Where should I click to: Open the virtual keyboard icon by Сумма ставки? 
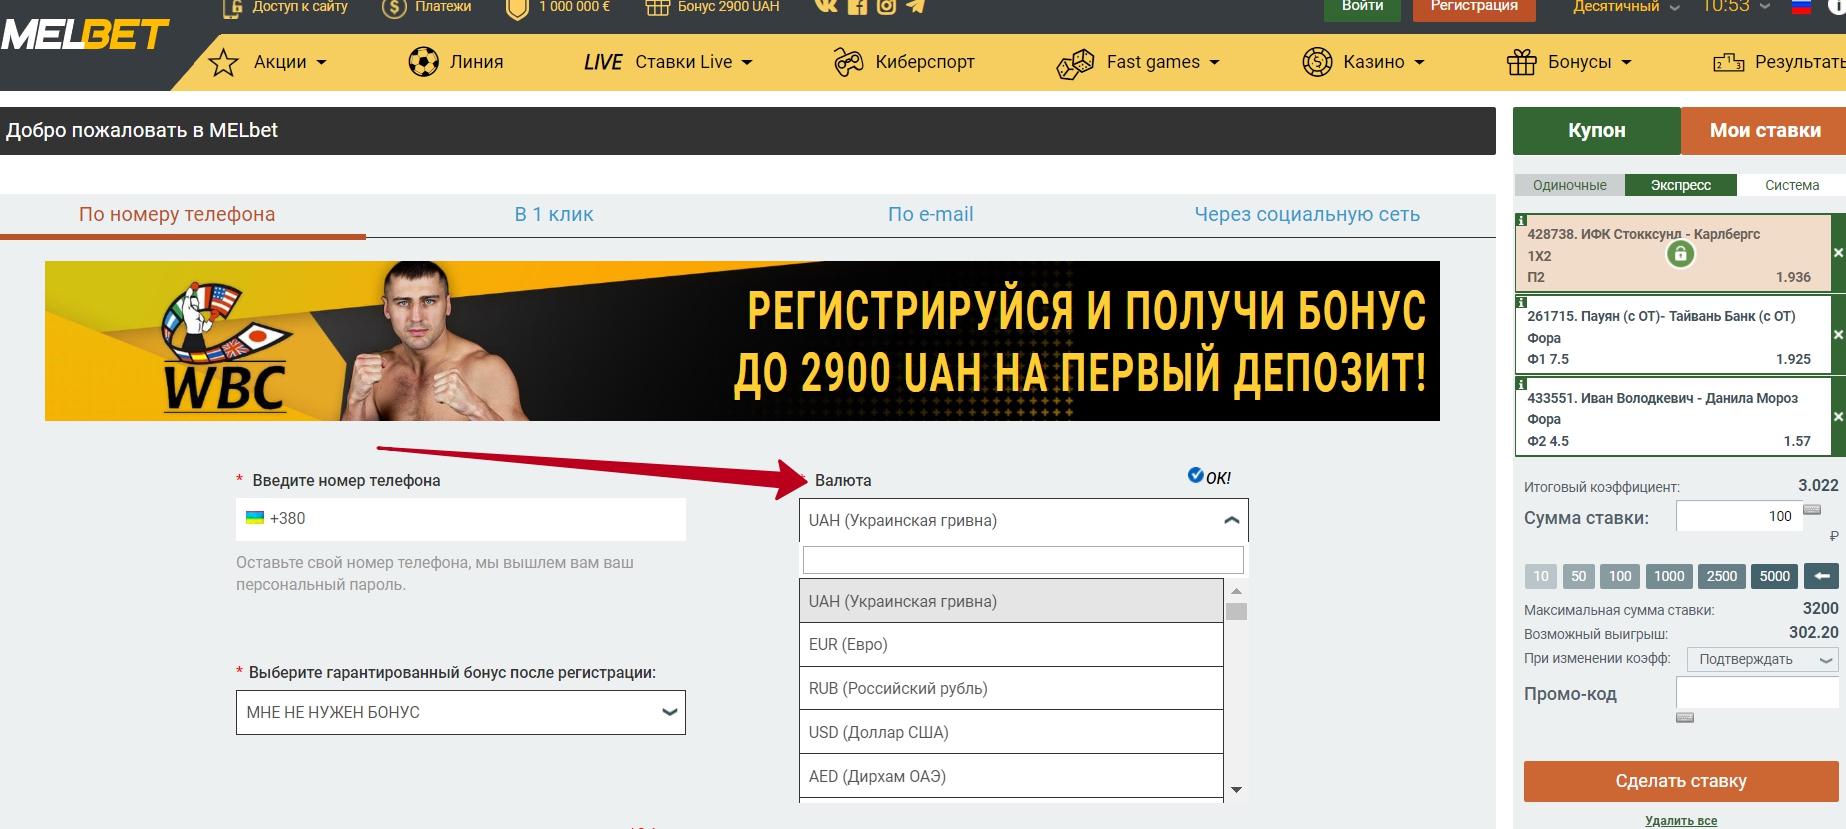click(1812, 510)
